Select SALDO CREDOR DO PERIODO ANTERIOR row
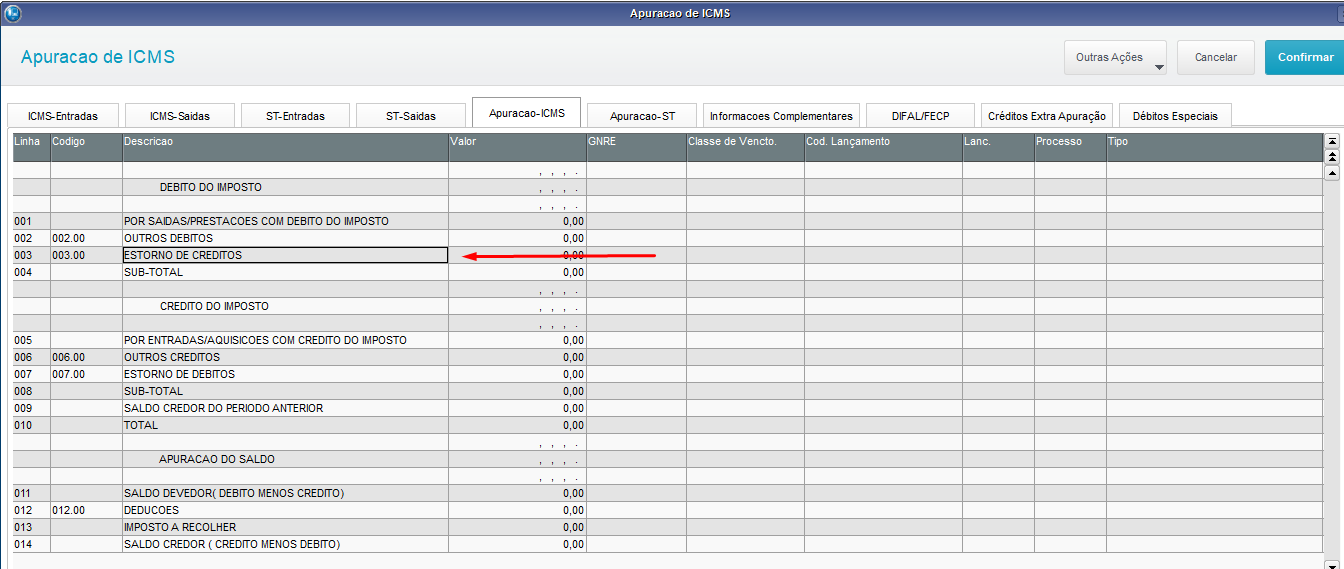1344x569 pixels. (x=667, y=408)
